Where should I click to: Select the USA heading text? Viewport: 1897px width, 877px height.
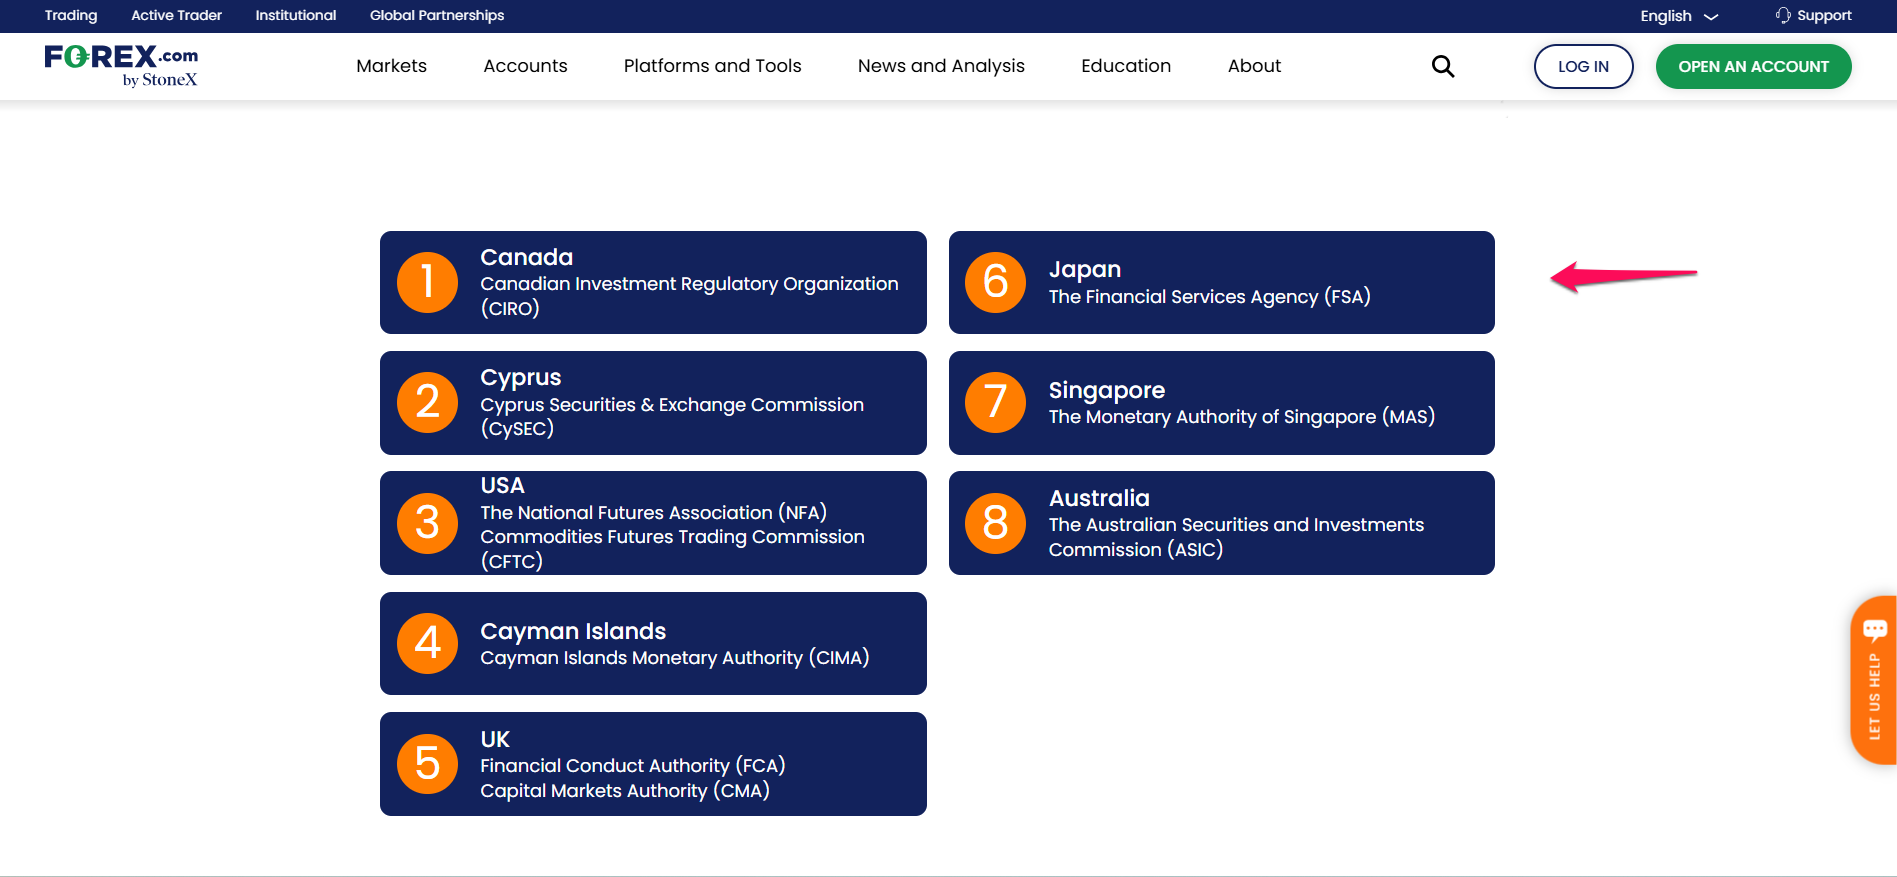(502, 485)
